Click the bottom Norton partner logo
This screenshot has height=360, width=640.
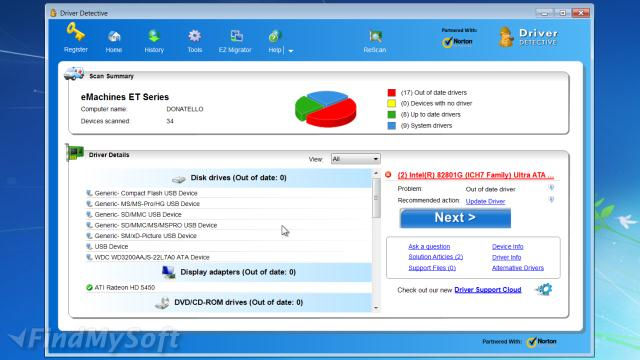[x=542, y=342]
